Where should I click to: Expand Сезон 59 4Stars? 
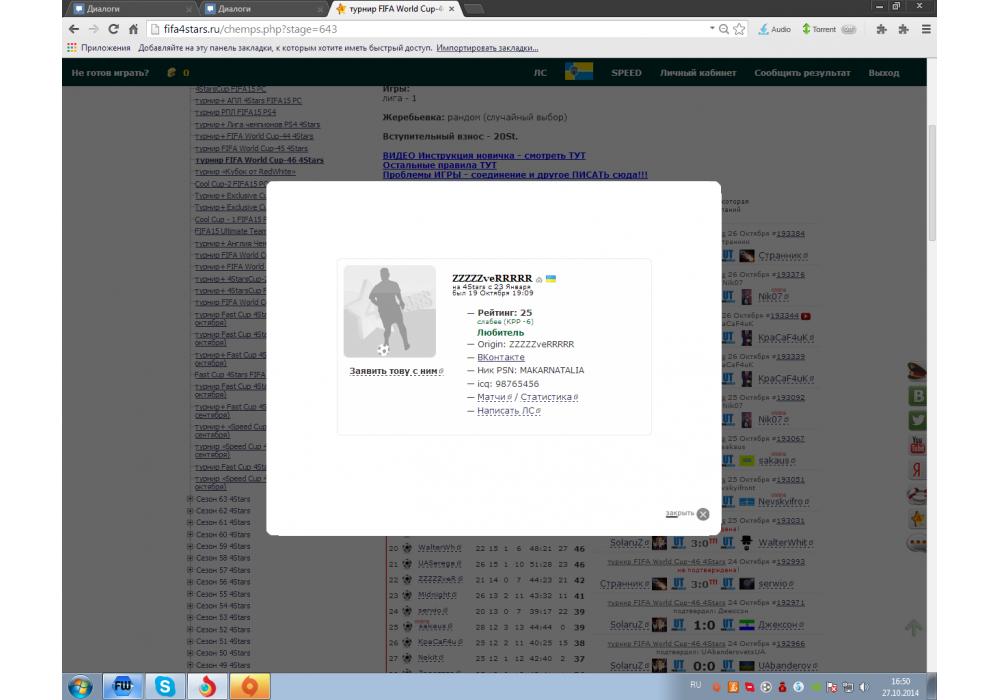click(x=190, y=546)
